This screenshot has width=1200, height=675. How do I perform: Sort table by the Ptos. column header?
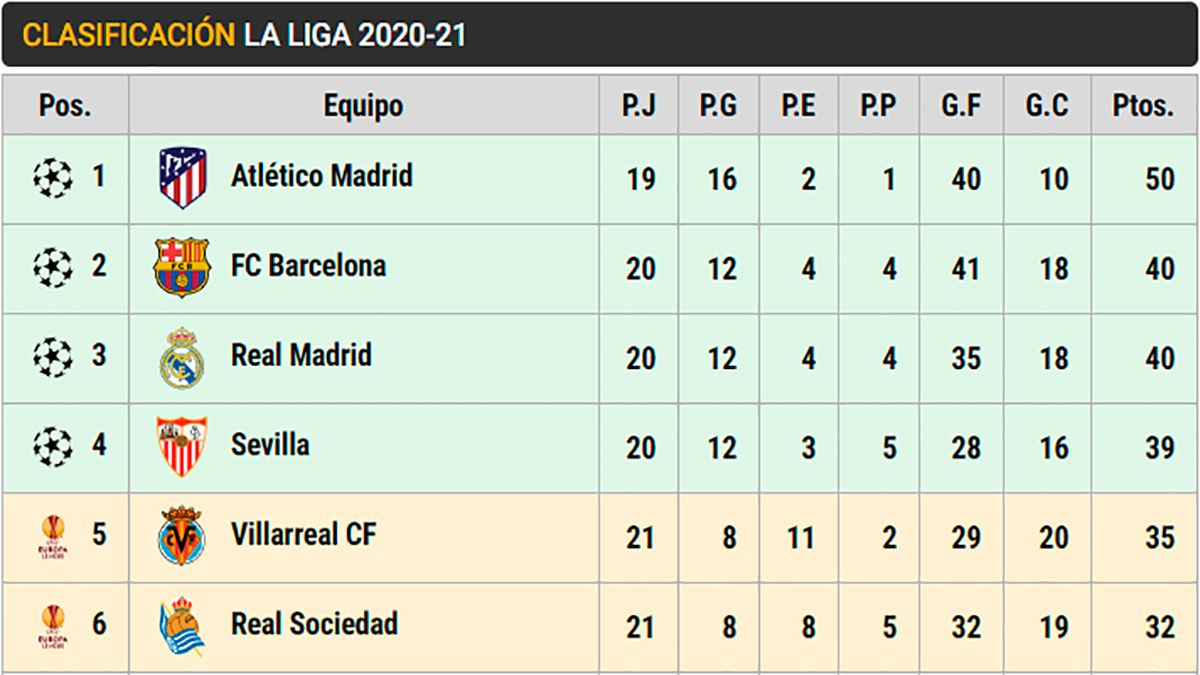point(1143,105)
